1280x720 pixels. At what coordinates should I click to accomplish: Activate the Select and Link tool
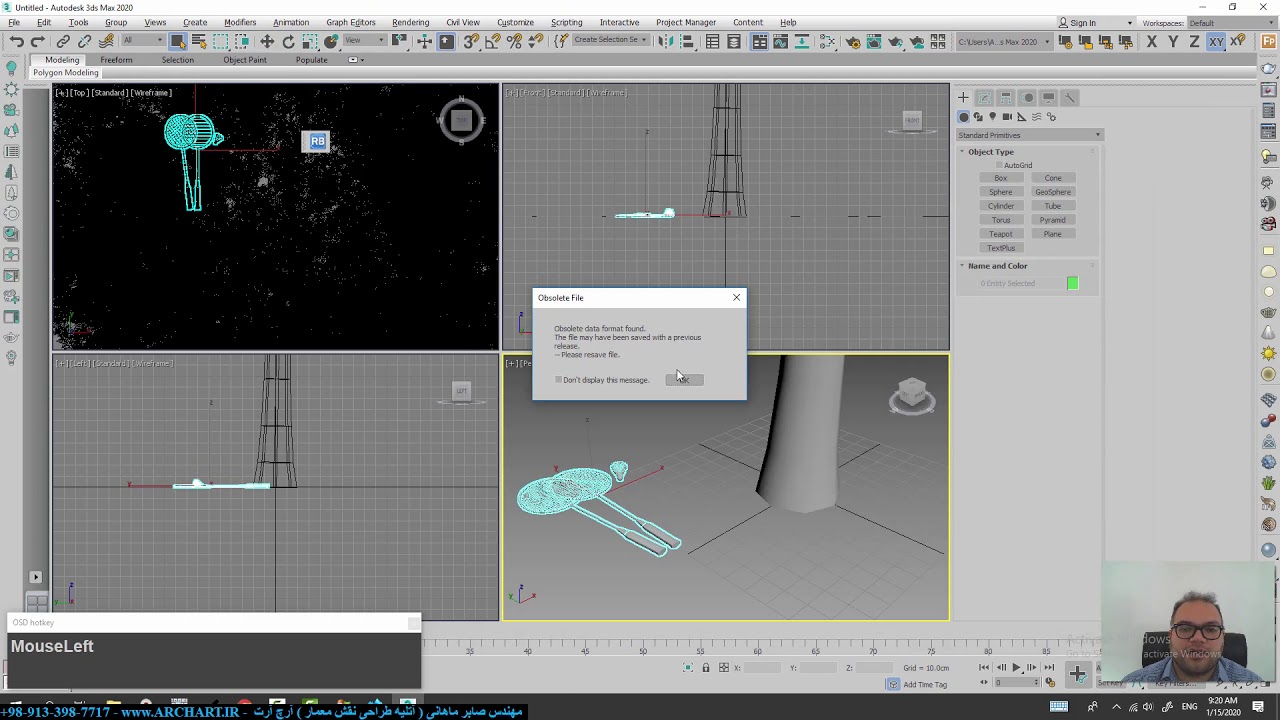[63, 41]
